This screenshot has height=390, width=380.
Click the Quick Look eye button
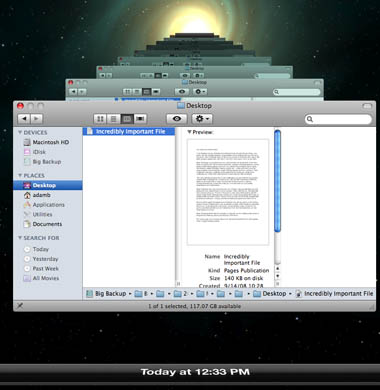(177, 119)
